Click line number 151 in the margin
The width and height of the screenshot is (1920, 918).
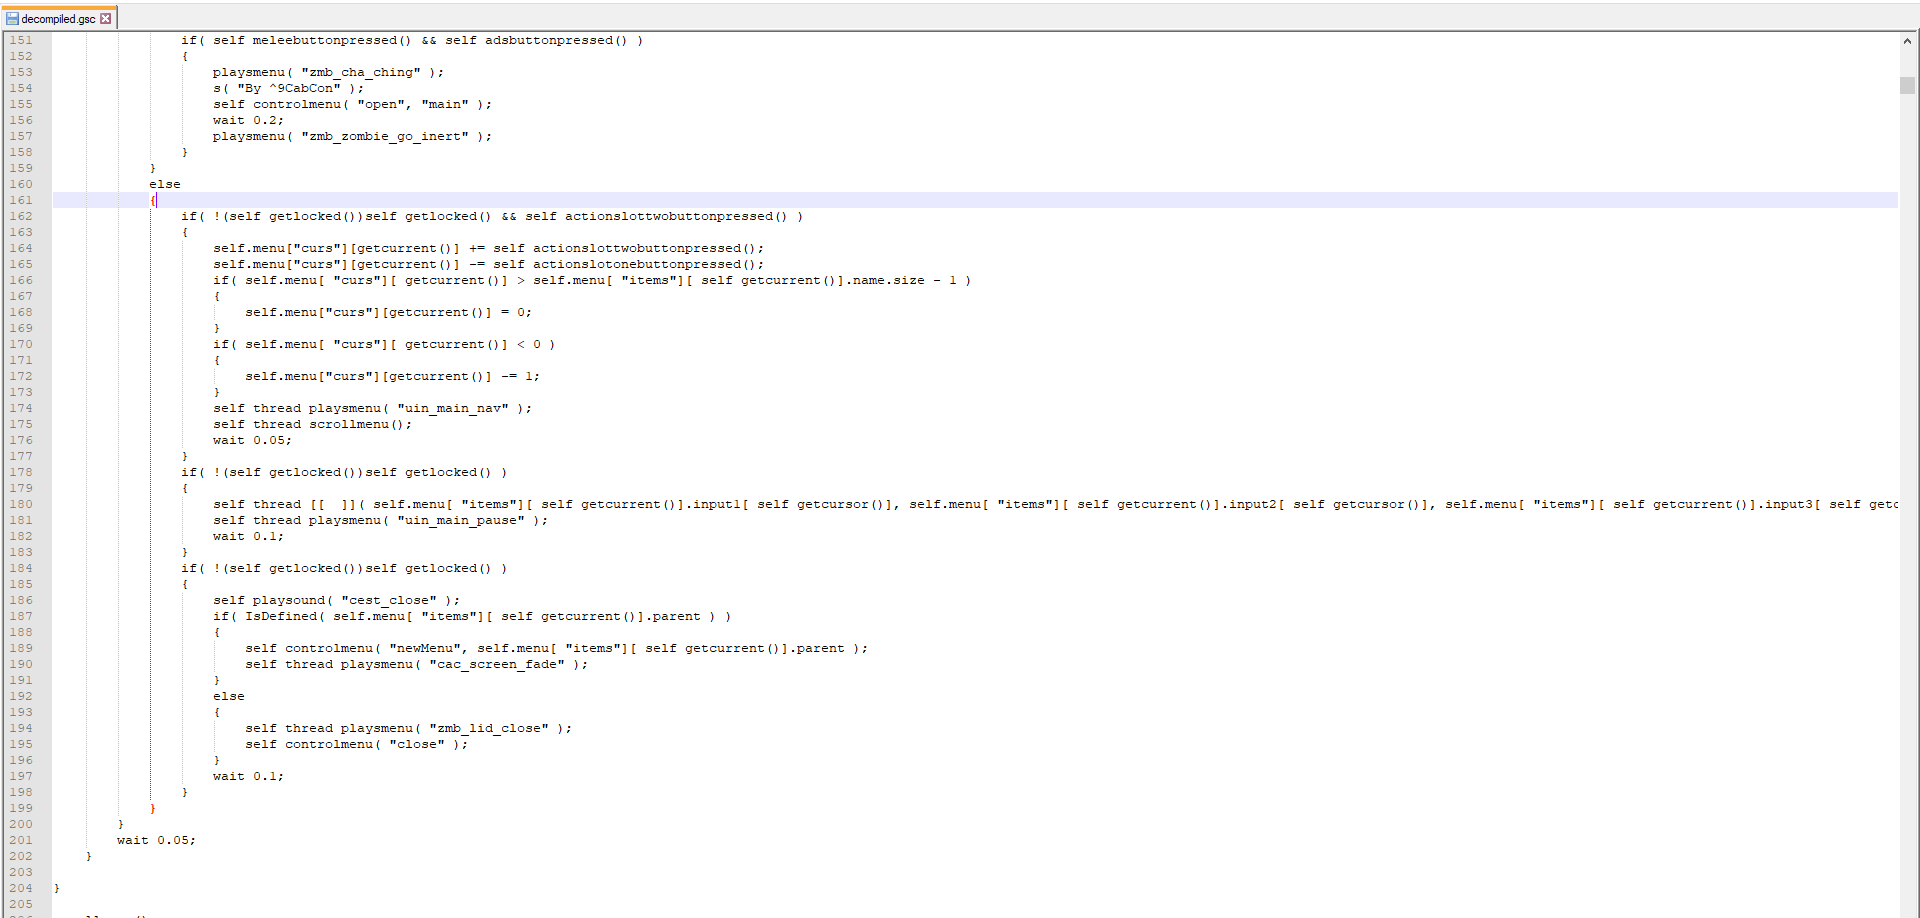(21, 40)
